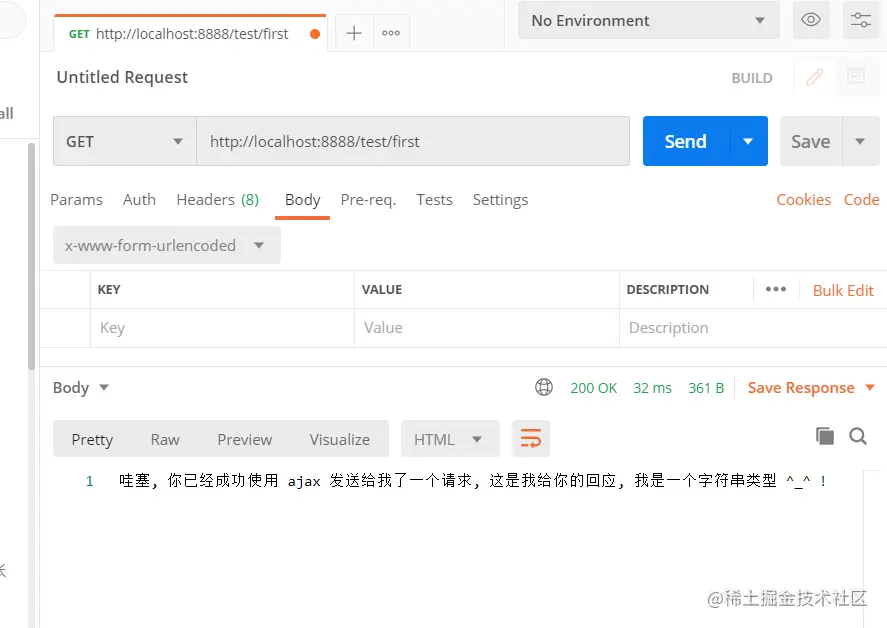Image resolution: width=887 pixels, height=628 pixels.
Task: Click response line 1 text
Action: pos(473,481)
